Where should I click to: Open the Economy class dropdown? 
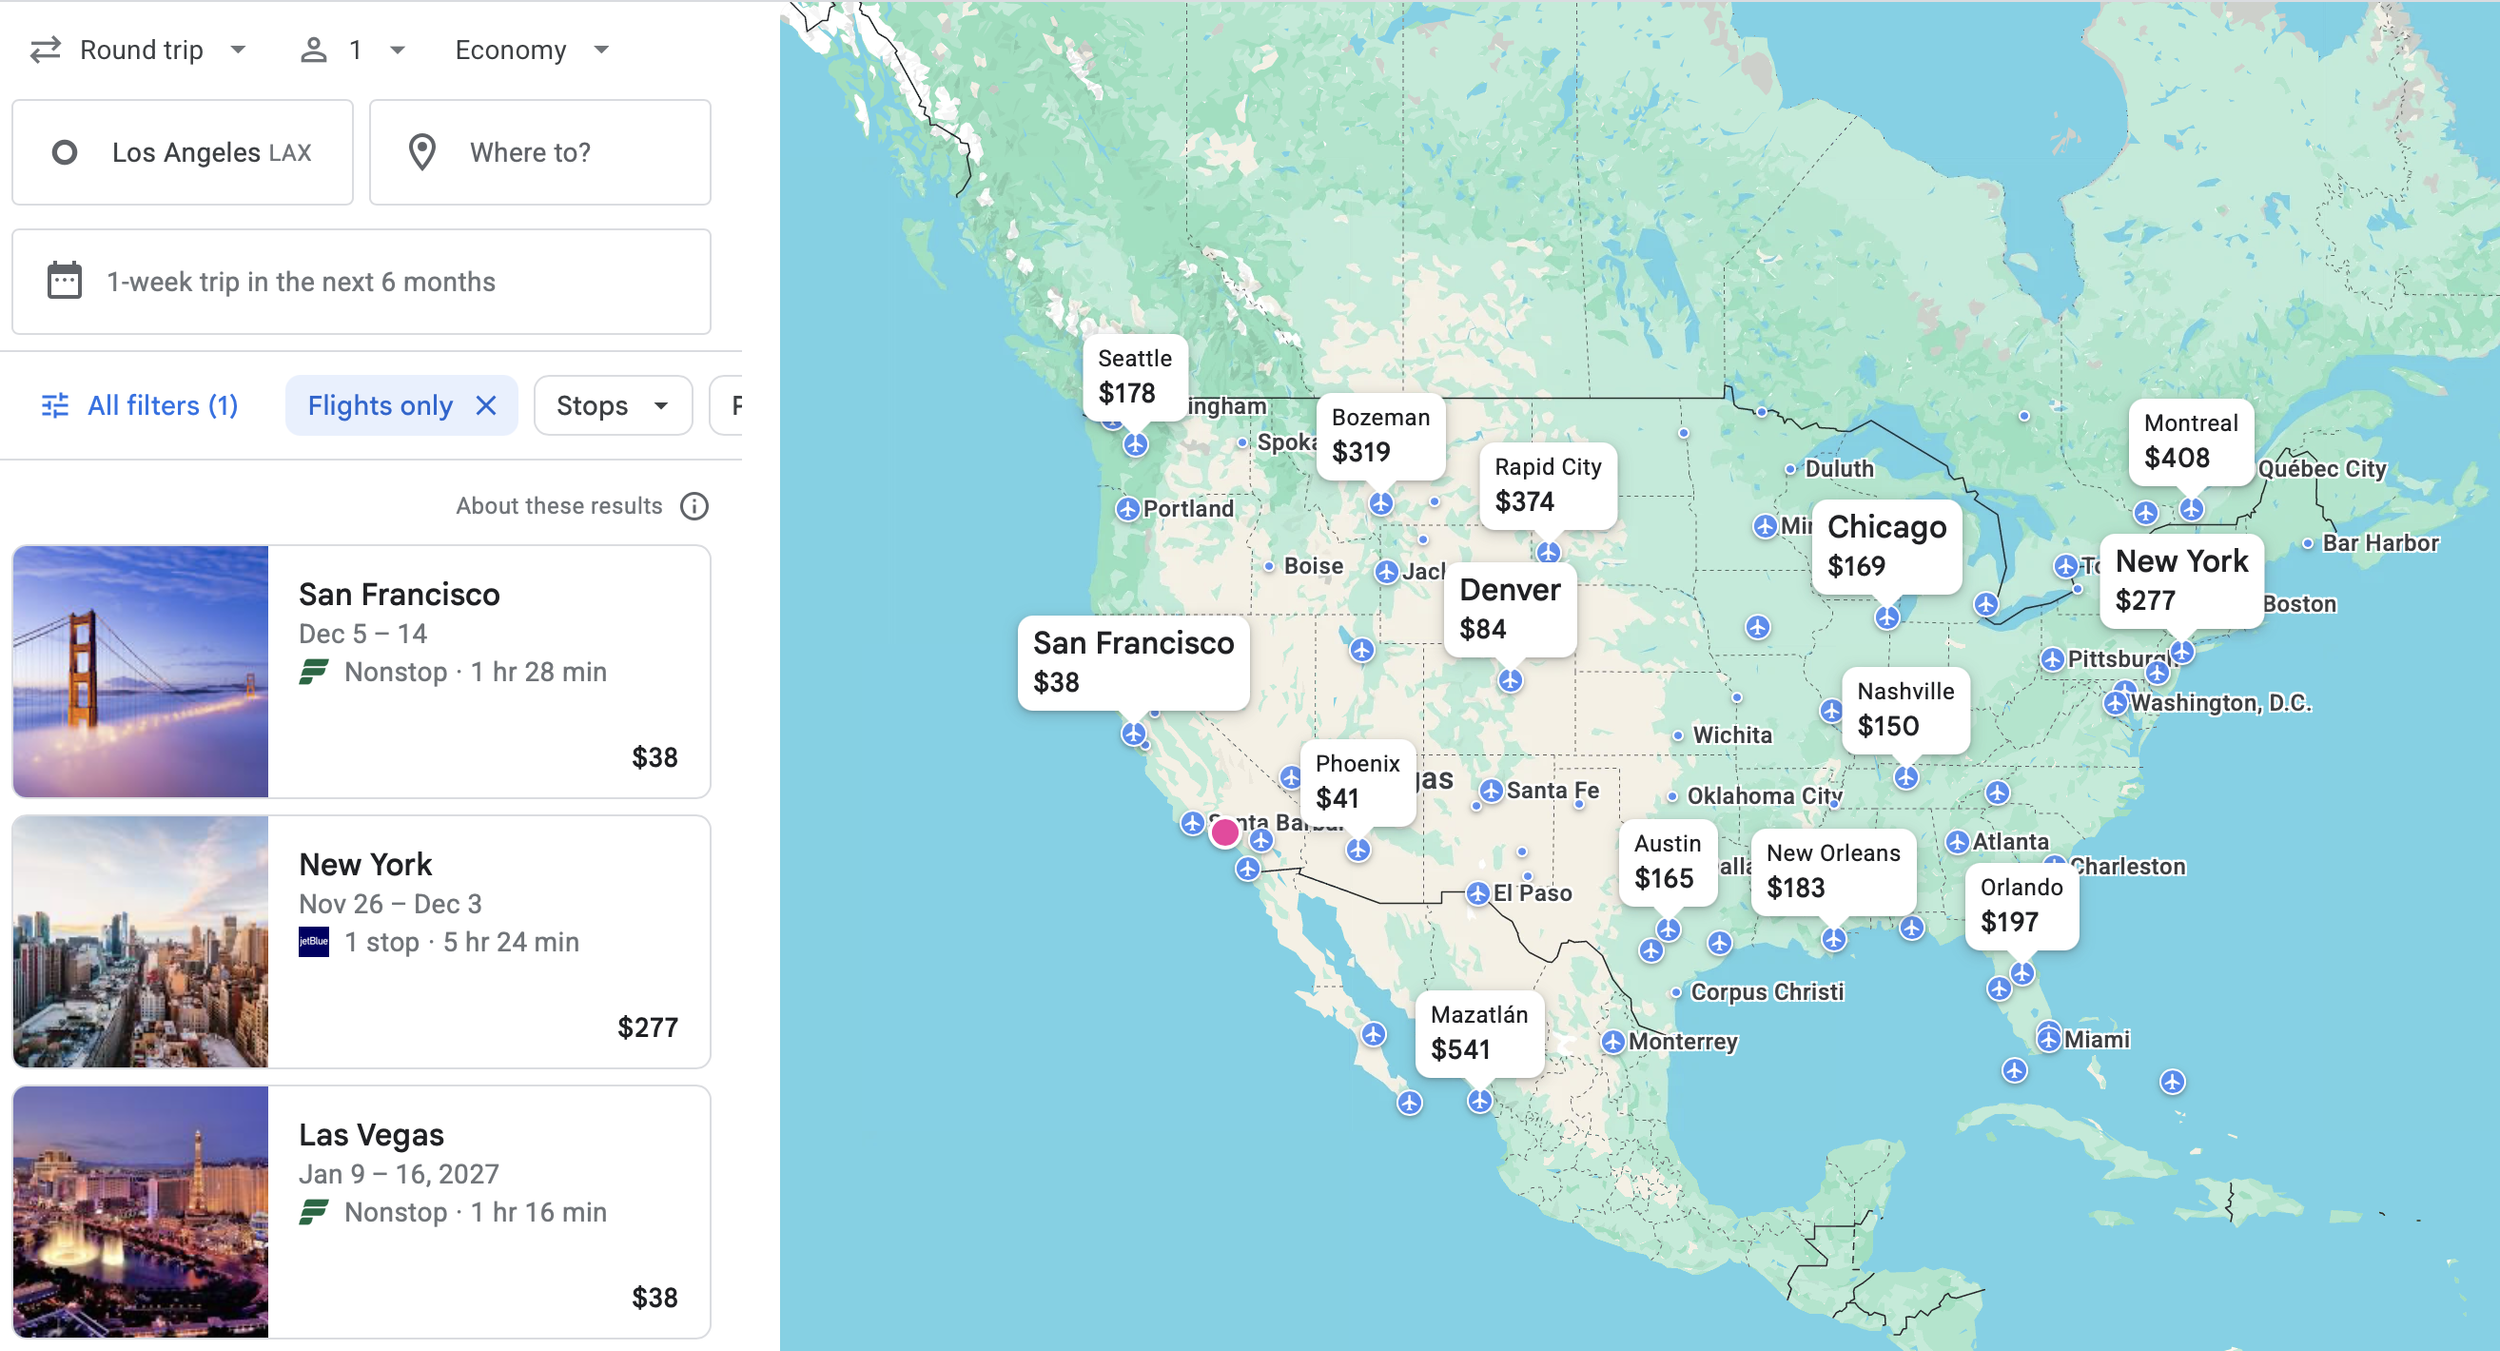click(x=531, y=50)
